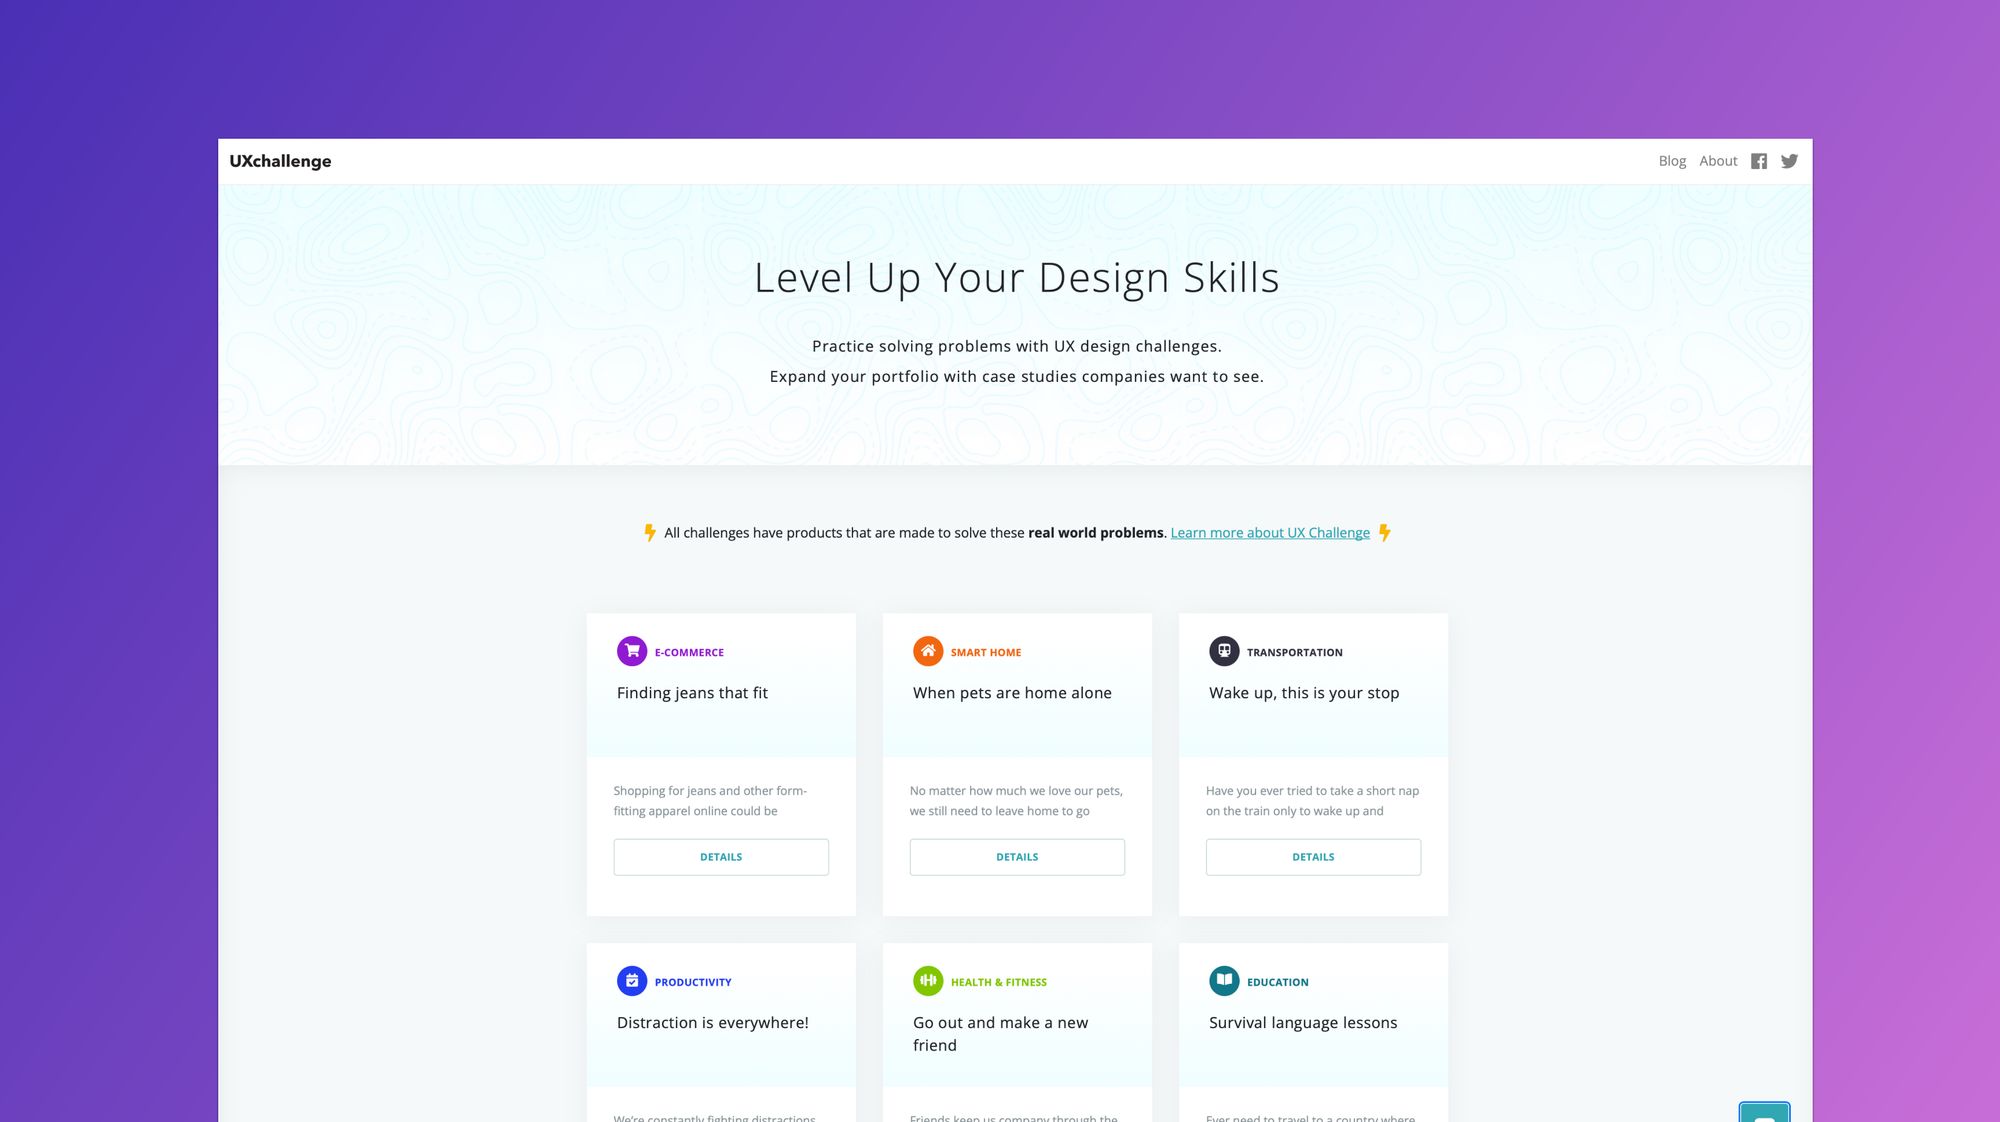Click the Twitter icon in navbar
The width and height of the screenshot is (2000, 1122).
[1790, 161]
